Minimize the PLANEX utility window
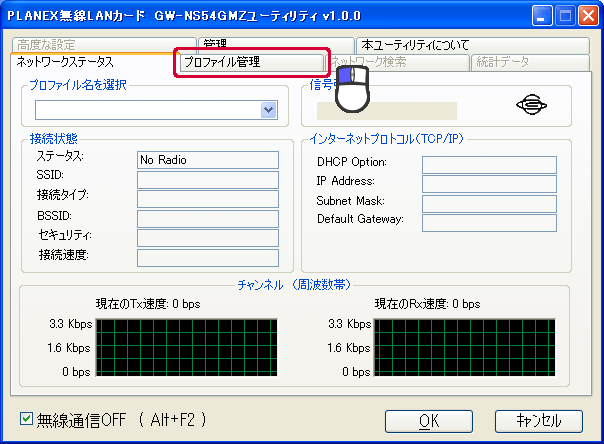 coord(541,16)
